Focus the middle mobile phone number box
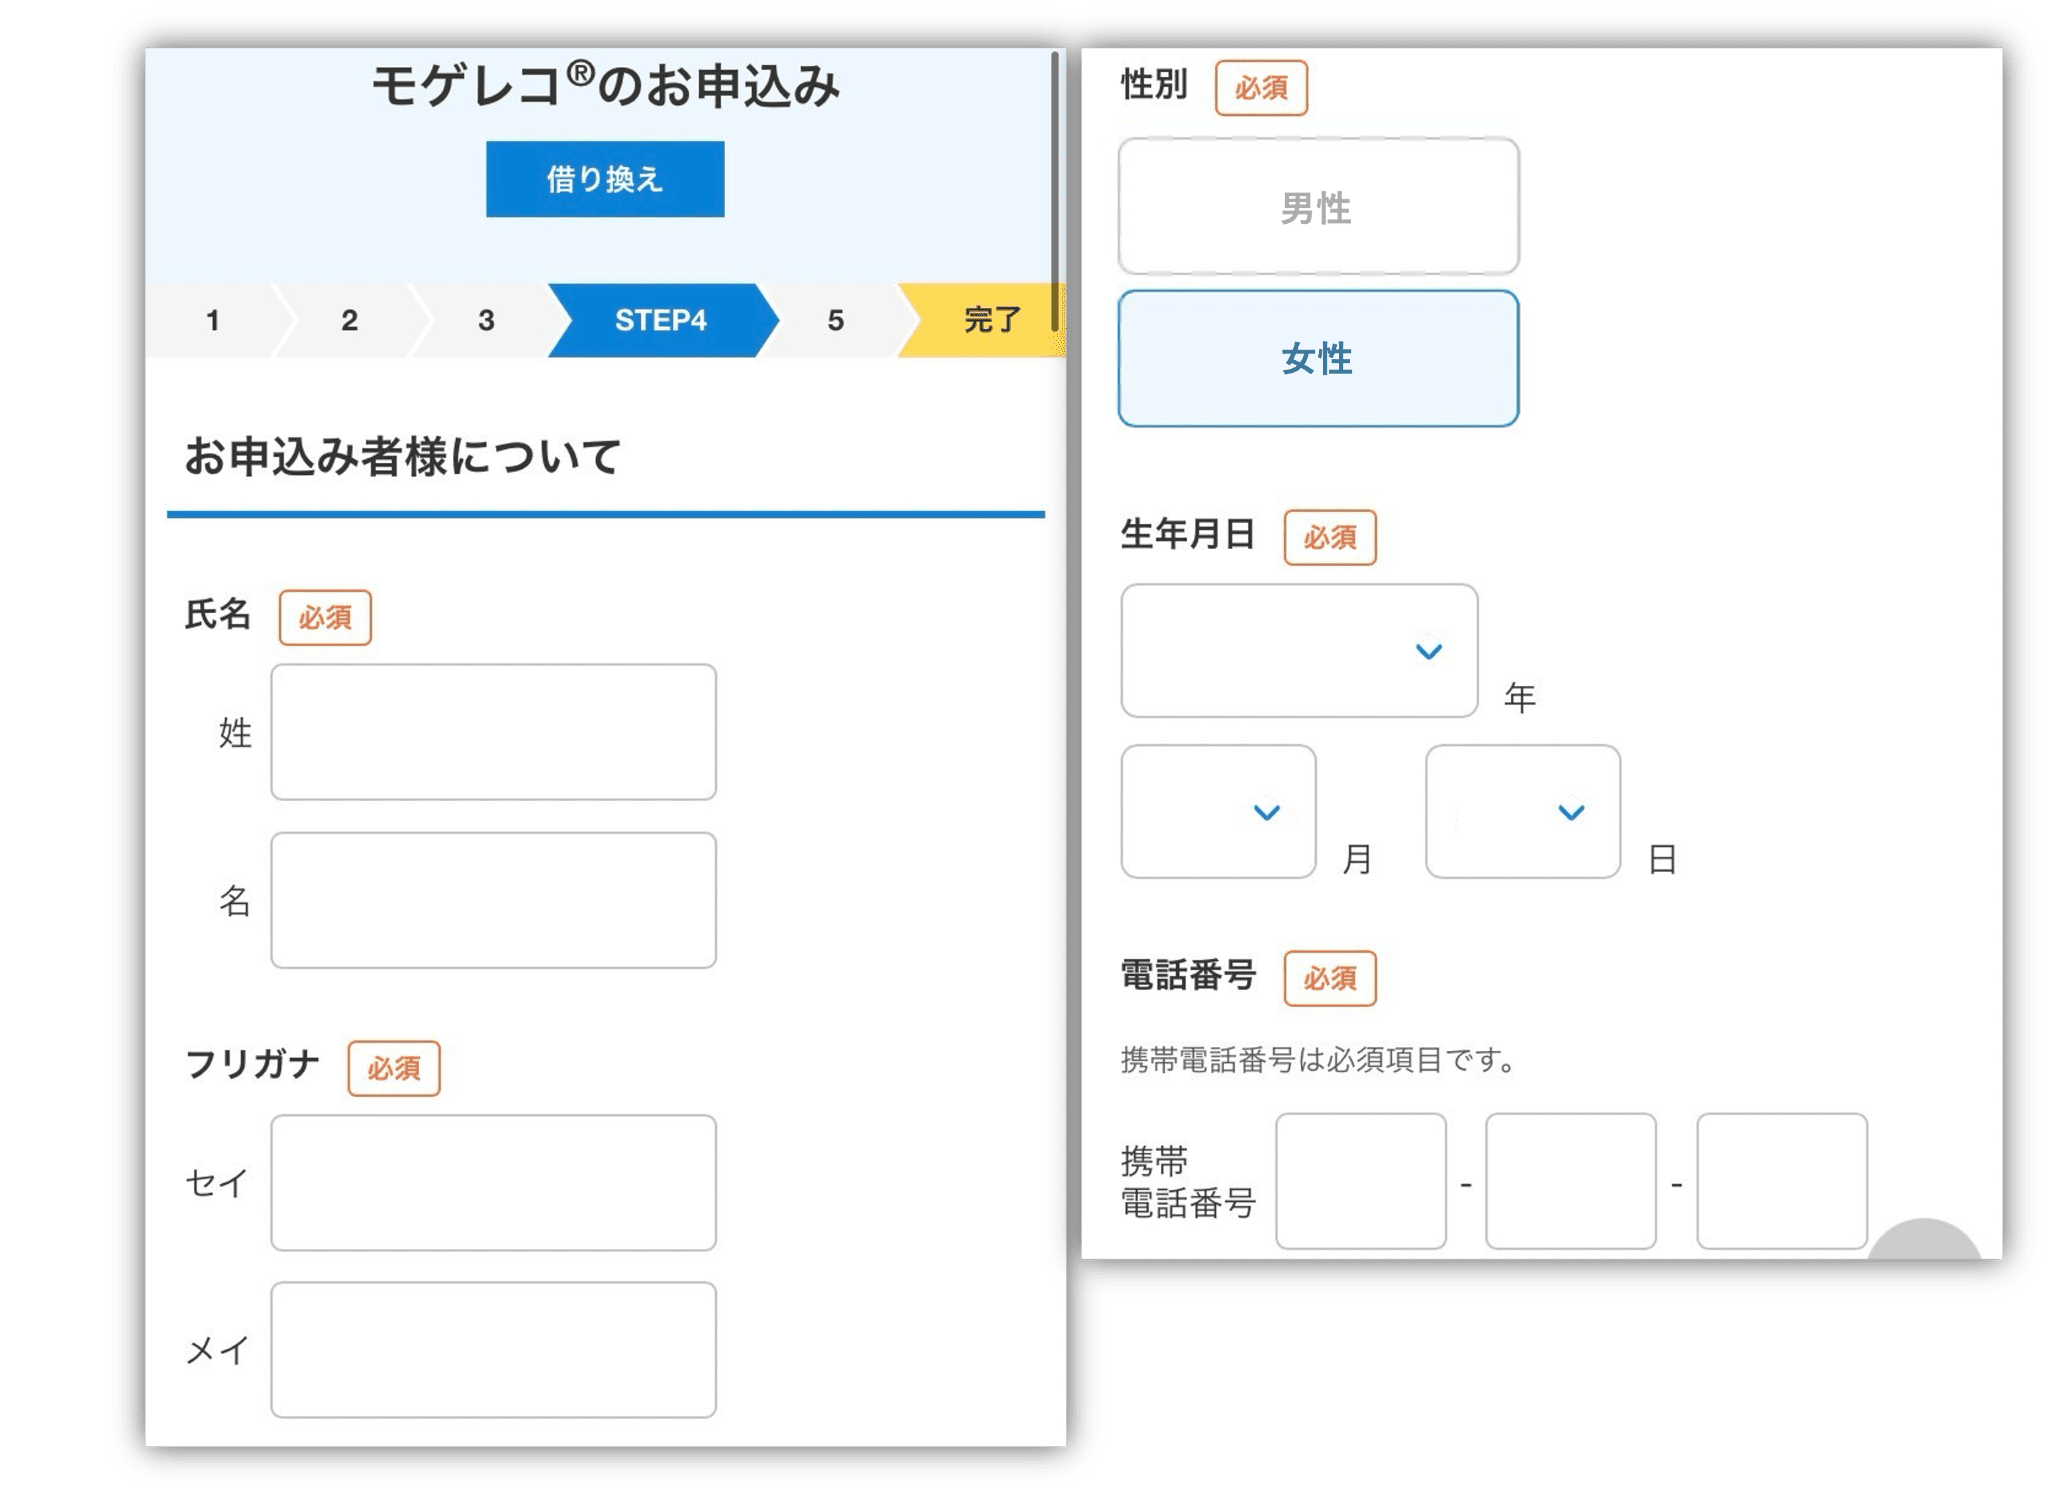 point(1571,1182)
